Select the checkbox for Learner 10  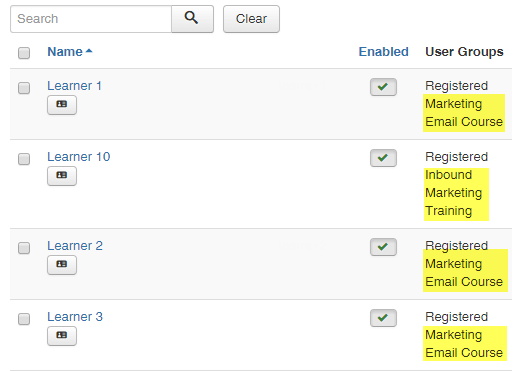point(24,159)
